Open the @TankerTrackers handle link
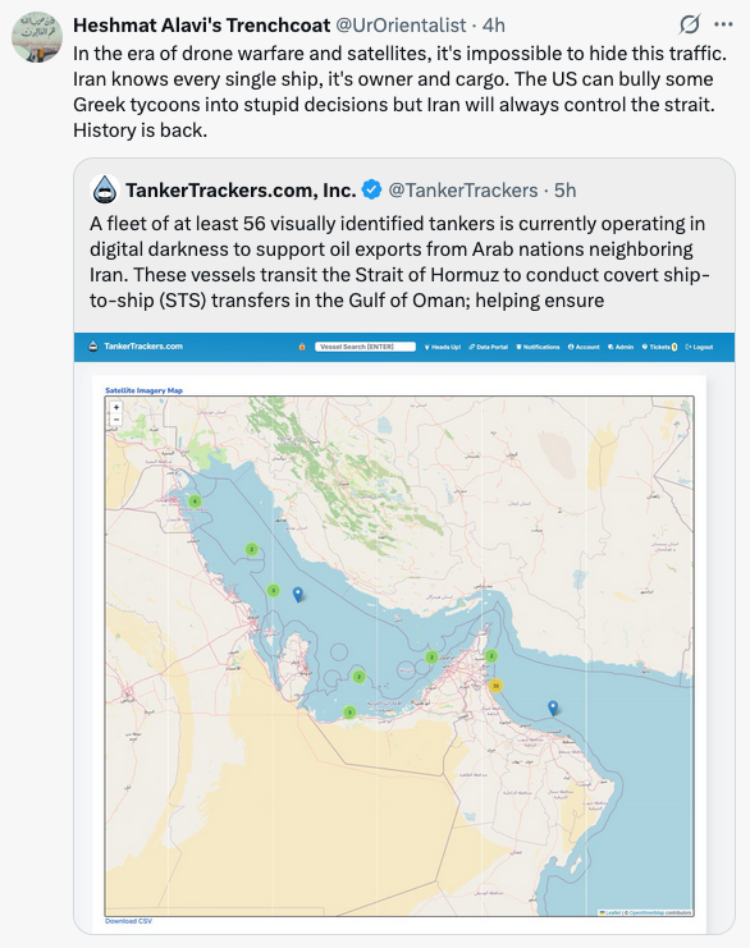The width and height of the screenshot is (750, 948). pos(463,190)
